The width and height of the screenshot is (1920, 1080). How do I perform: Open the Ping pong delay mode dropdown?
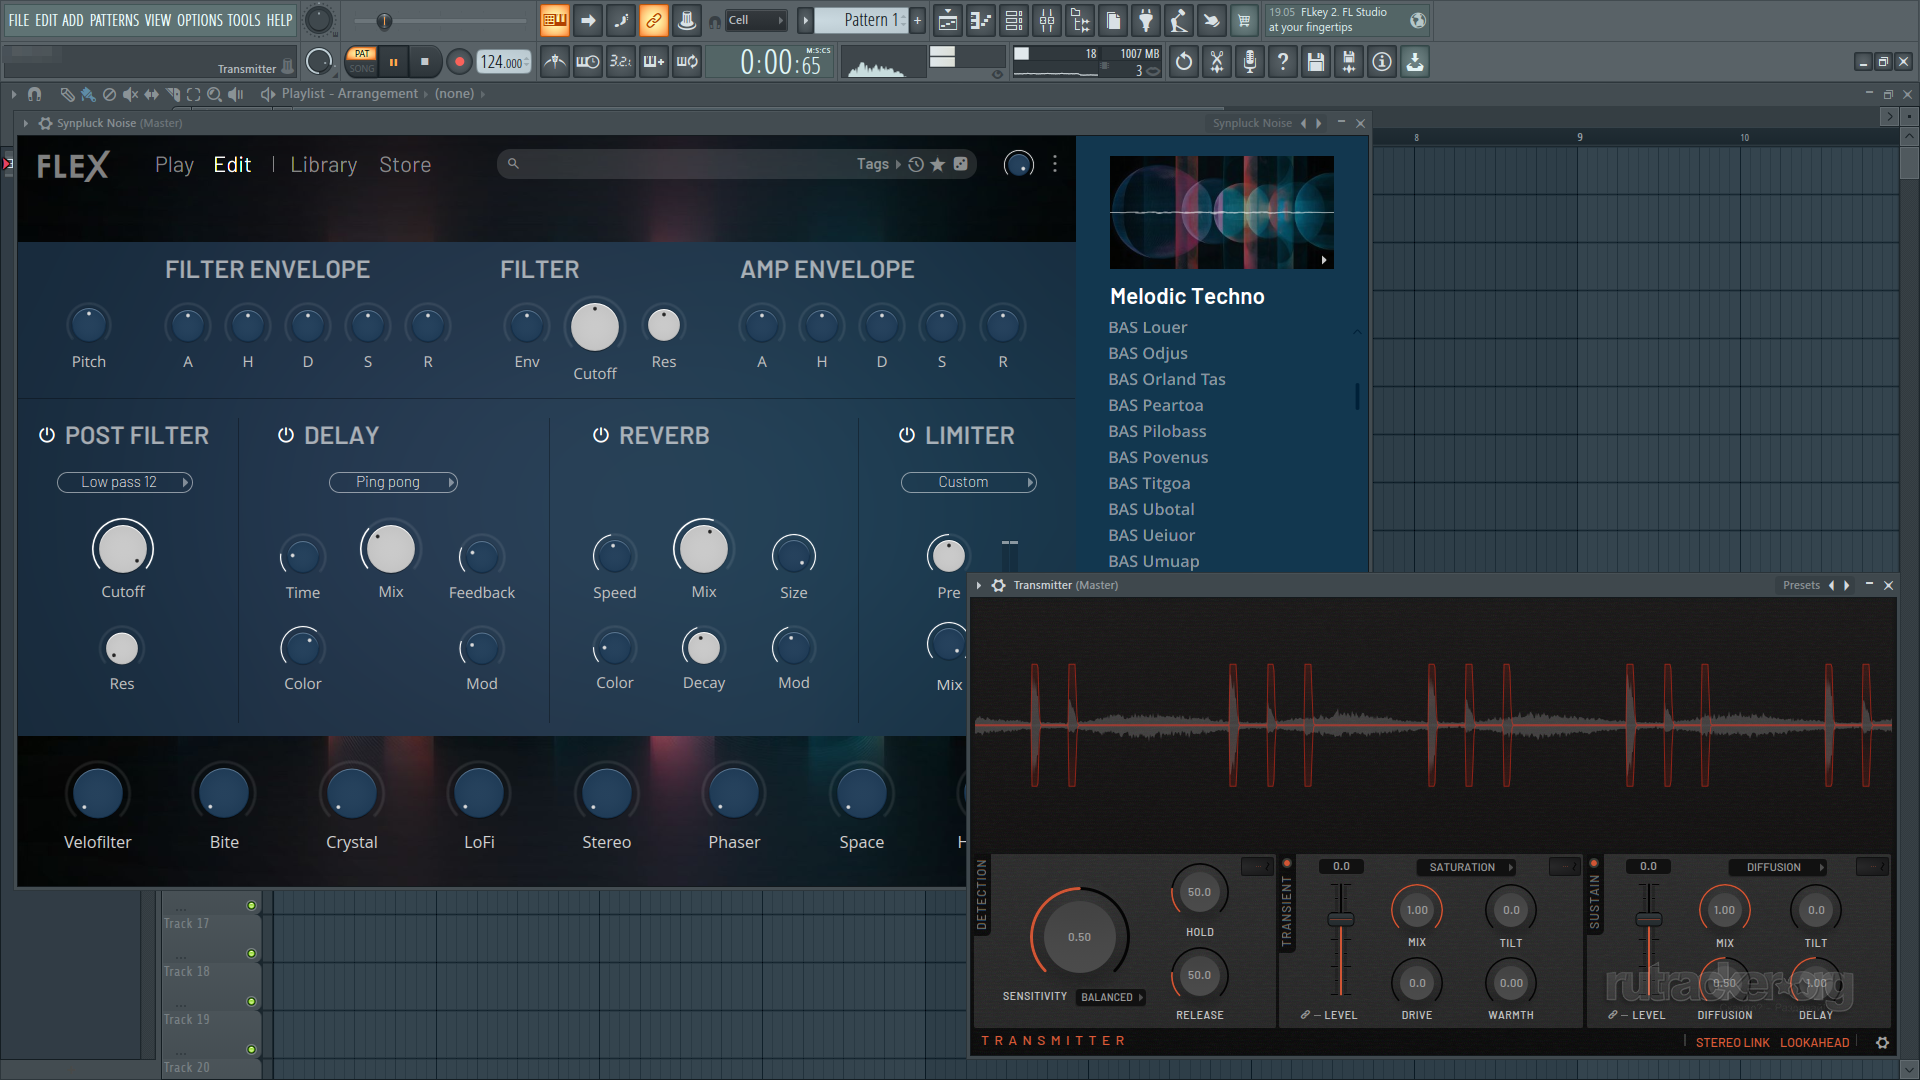click(393, 482)
